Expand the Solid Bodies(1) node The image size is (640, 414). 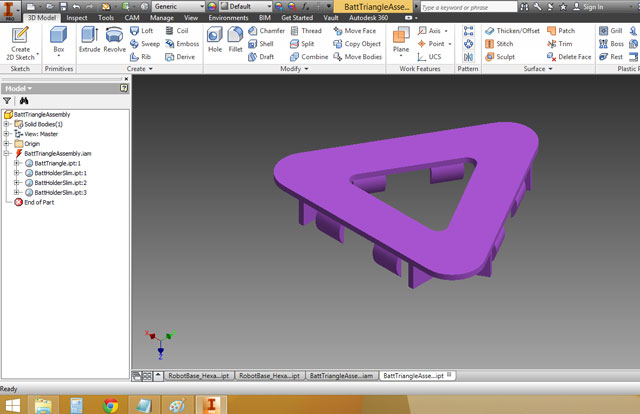[x=6, y=124]
